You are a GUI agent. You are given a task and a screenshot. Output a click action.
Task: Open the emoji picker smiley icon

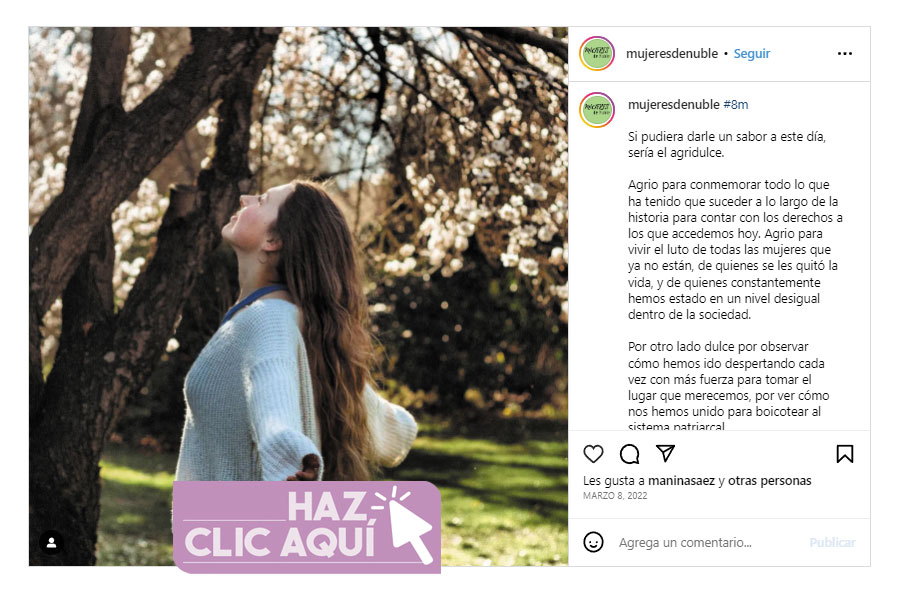click(x=593, y=542)
